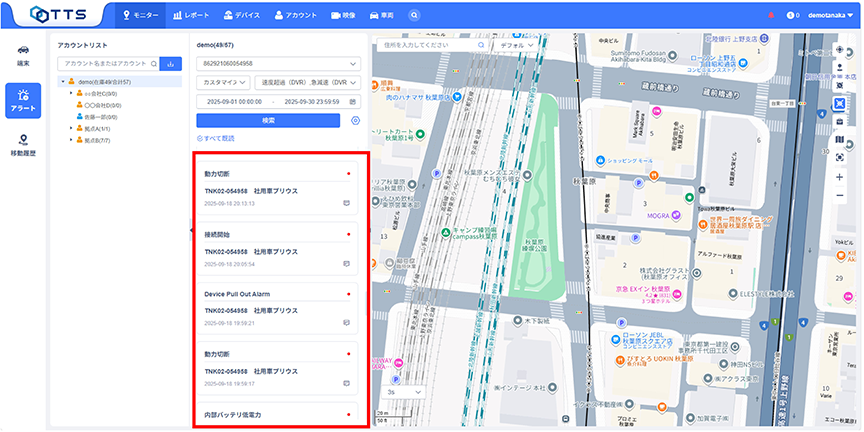Screen dimensions: 864x432
Task: Open the 移動履歴 sidebar section
Action: 22,145
